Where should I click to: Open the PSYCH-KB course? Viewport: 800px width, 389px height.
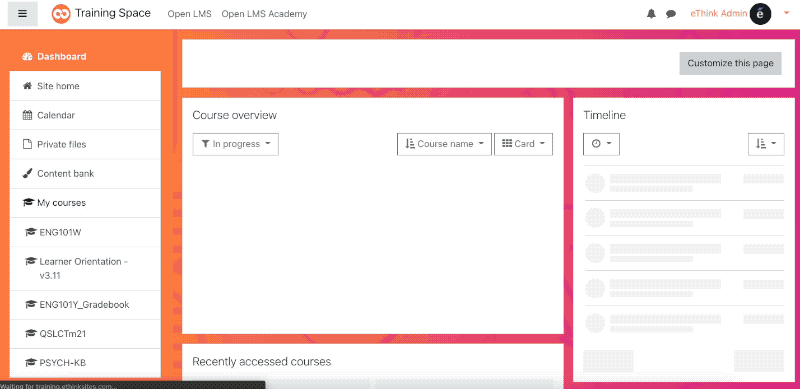pyautogui.click(x=85, y=363)
